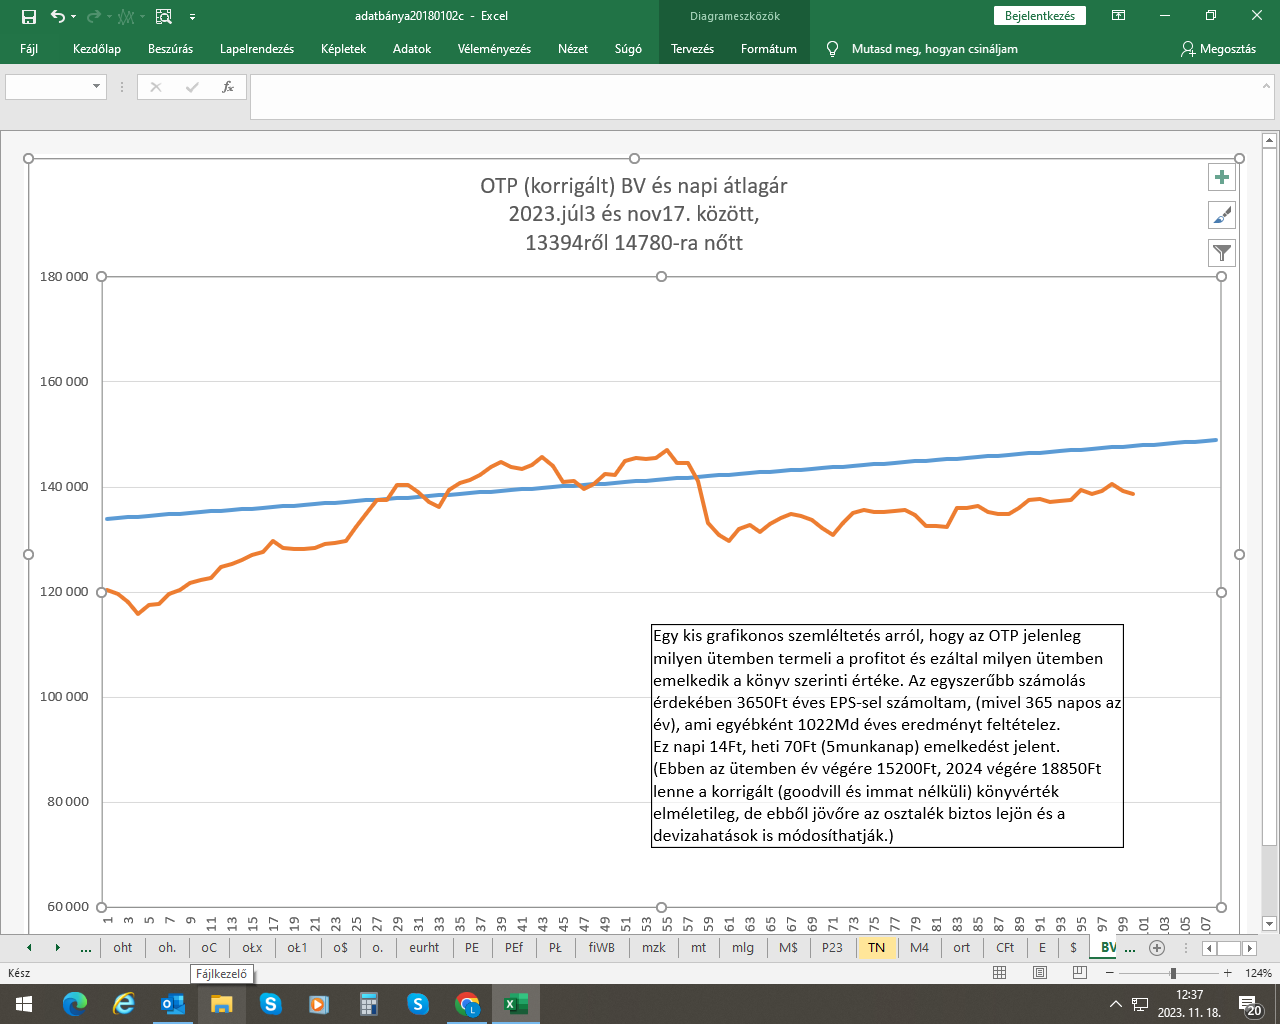Click the vertical scrollbar down arrow

(x=1270, y=924)
